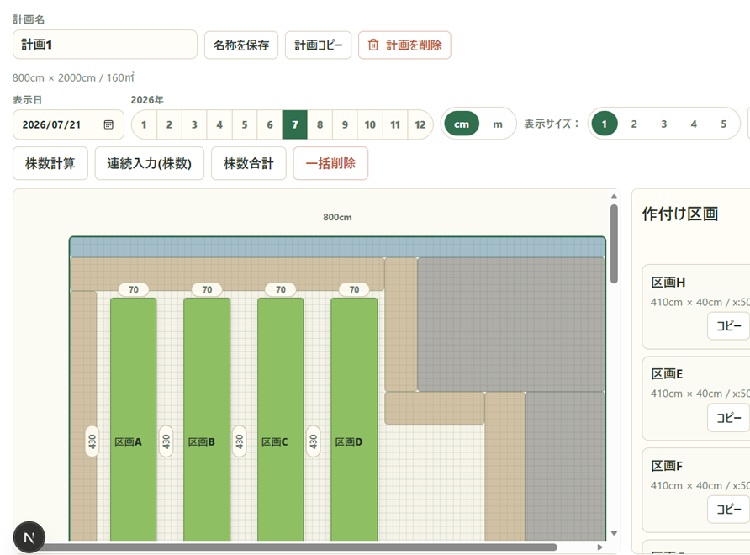Copy 区画H with its コピー button

click(x=728, y=326)
